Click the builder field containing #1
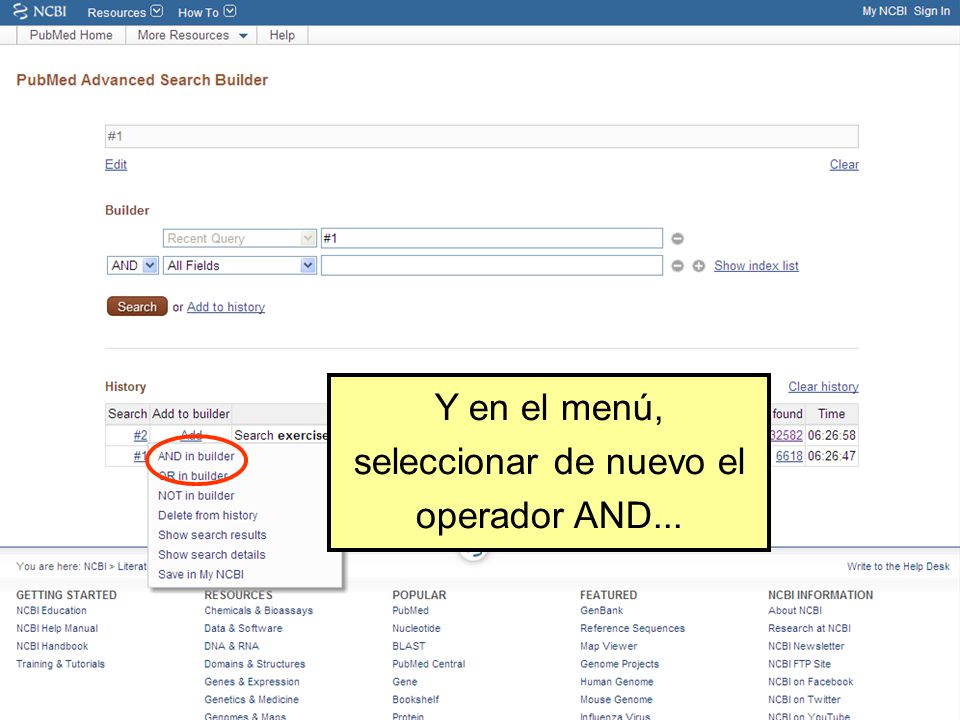Image resolution: width=960 pixels, height=720 pixels. click(492, 239)
